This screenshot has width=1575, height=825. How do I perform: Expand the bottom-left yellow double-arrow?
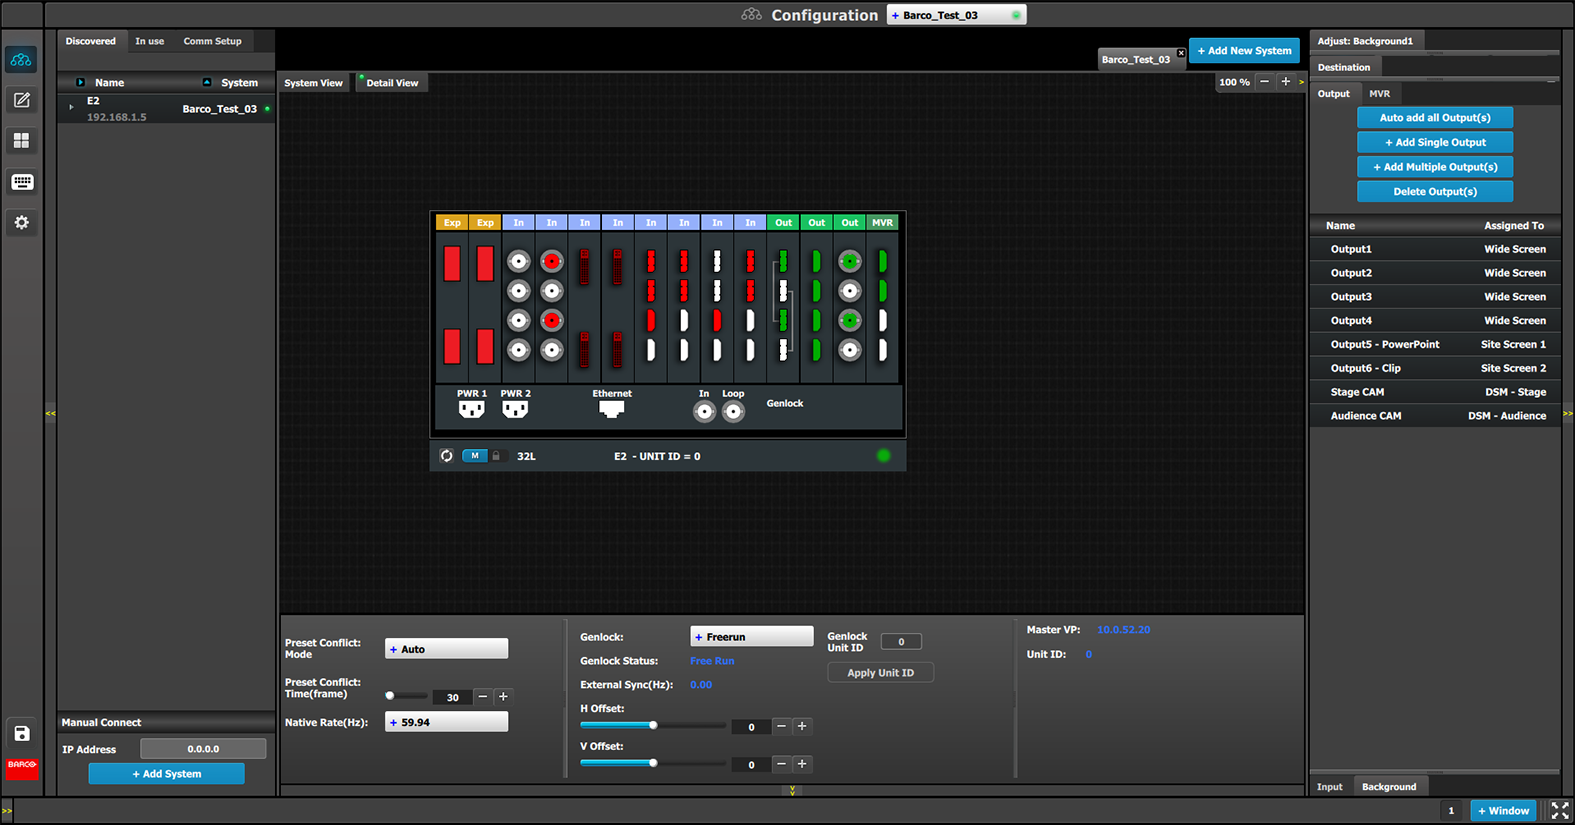pos(7,811)
